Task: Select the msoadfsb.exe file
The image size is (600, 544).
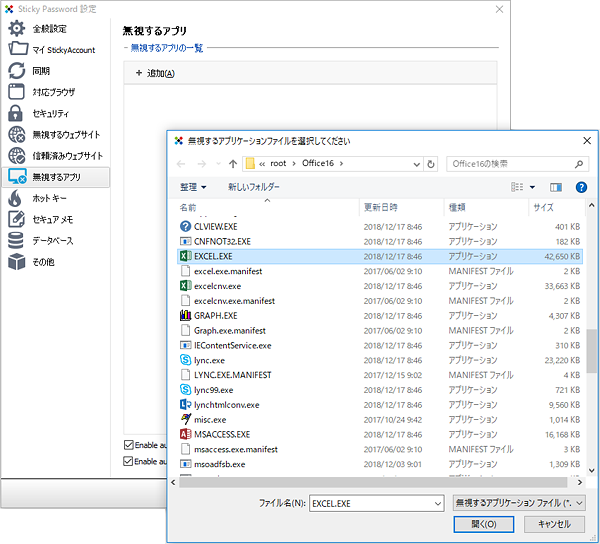Action: click(380, 464)
